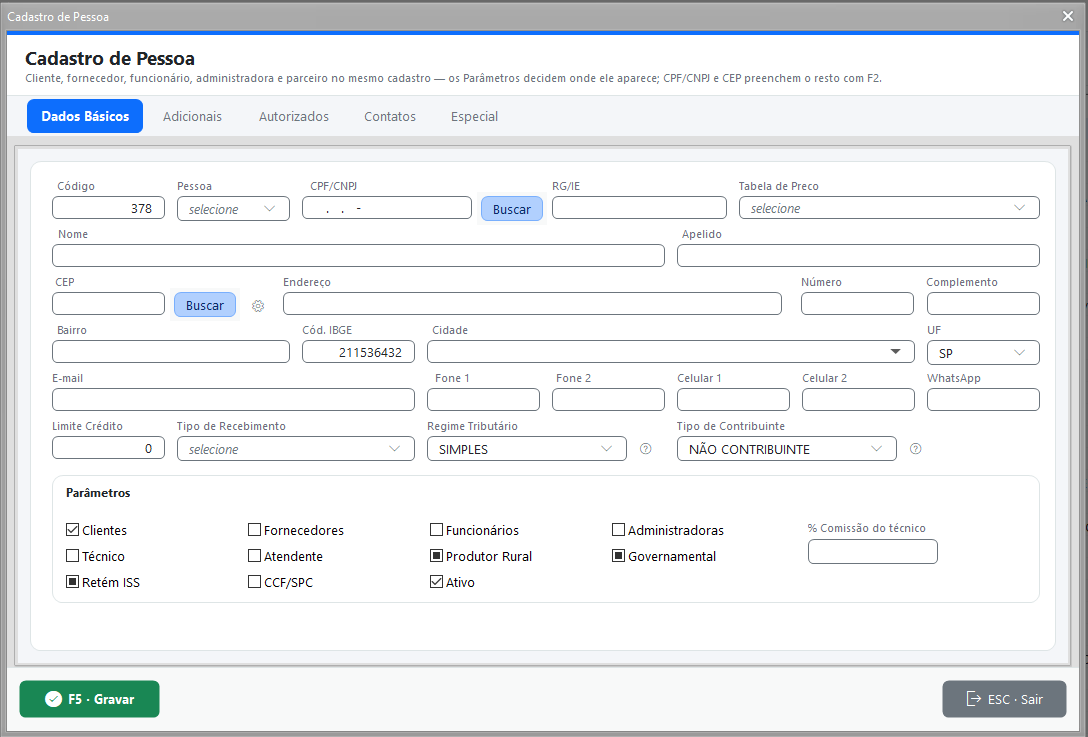Focus the Celular 1 input field
Viewport: 1088px width, 737px height.
[733, 400]
